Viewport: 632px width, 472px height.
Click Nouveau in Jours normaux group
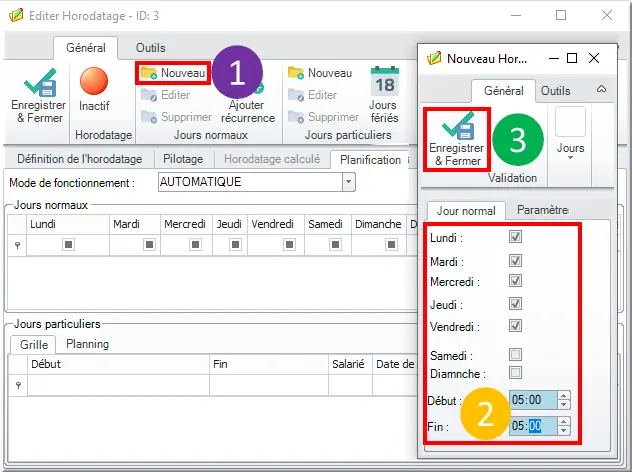coord(173,73)
